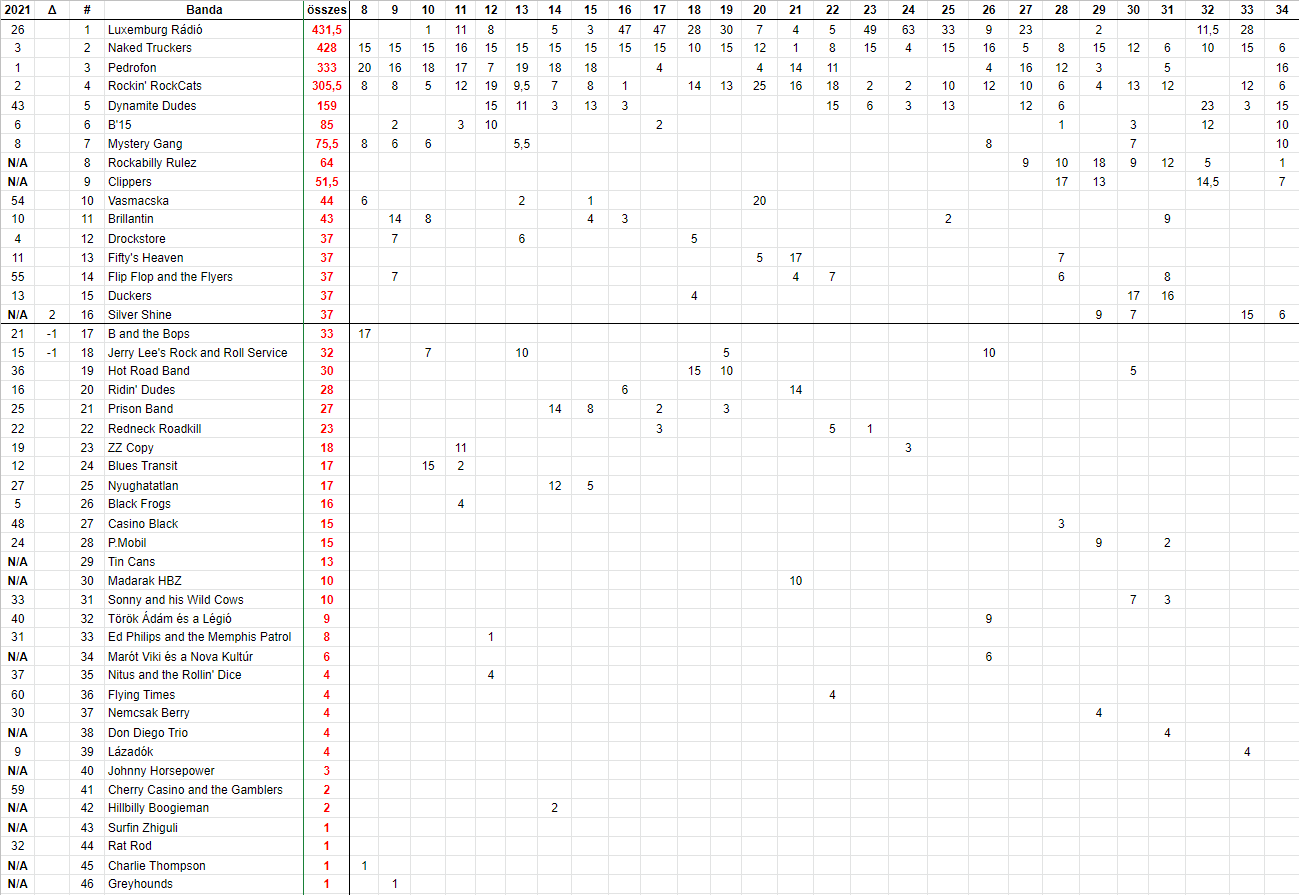Select Ed Philips and the Memphis Patrol
1299x895 pixels.
click(200, 637)
